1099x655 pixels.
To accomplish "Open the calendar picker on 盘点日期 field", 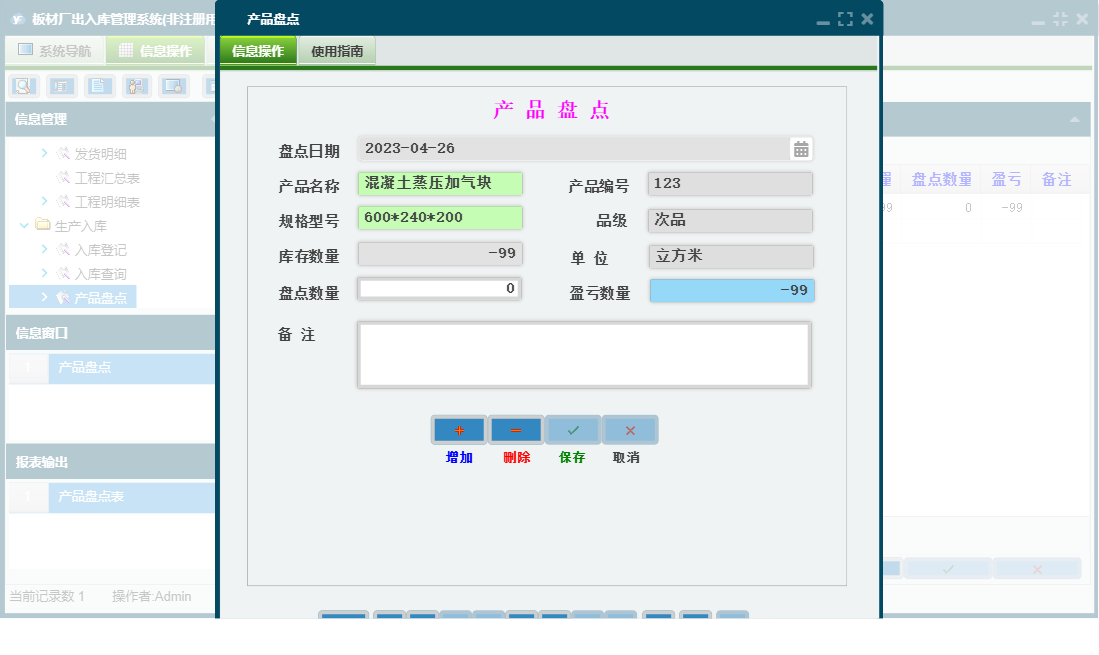I will [800, 148].
